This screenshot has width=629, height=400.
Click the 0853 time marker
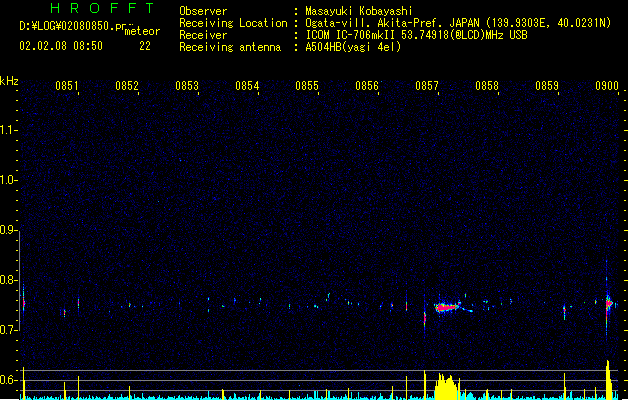pyautogui.click(x=187, y=86)
